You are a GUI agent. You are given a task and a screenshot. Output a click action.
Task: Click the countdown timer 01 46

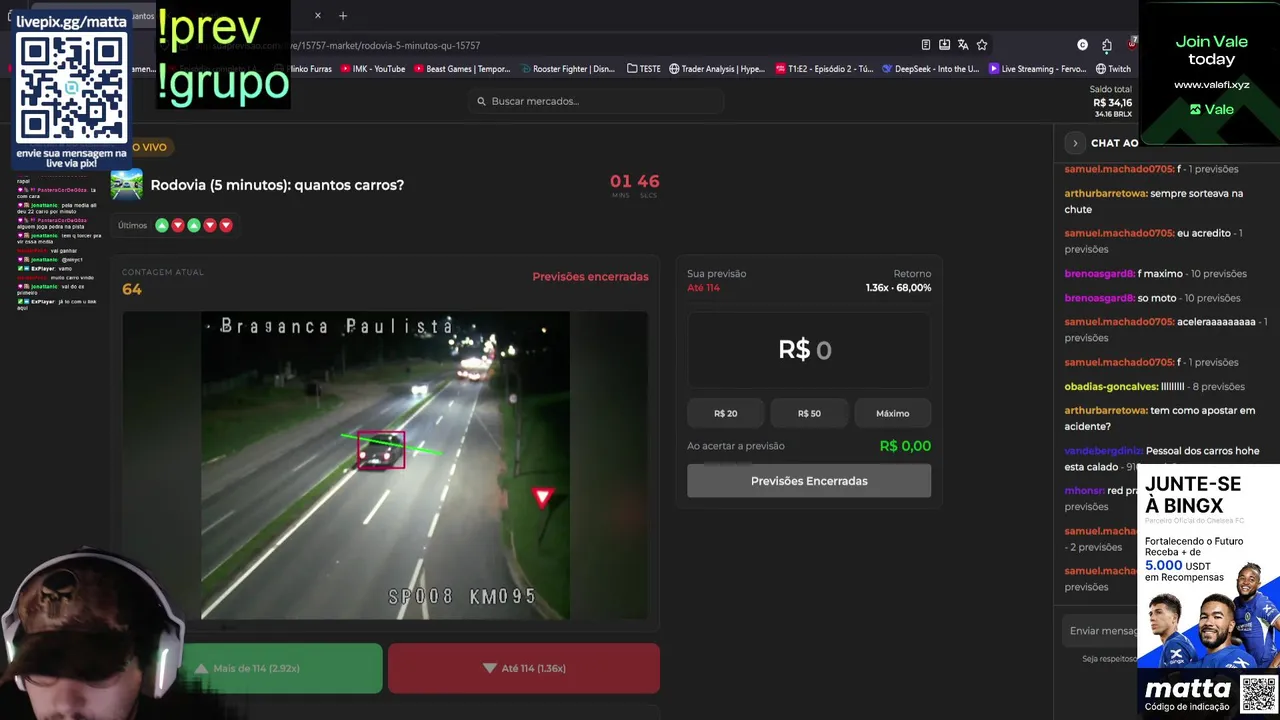635,184
